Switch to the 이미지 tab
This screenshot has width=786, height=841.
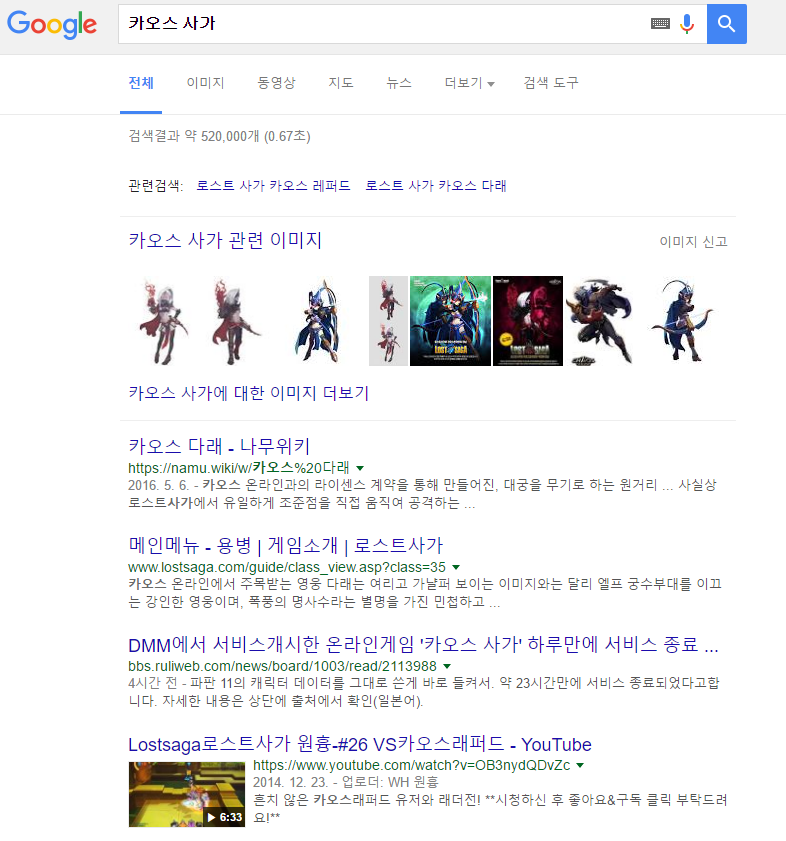pos(205,83)
